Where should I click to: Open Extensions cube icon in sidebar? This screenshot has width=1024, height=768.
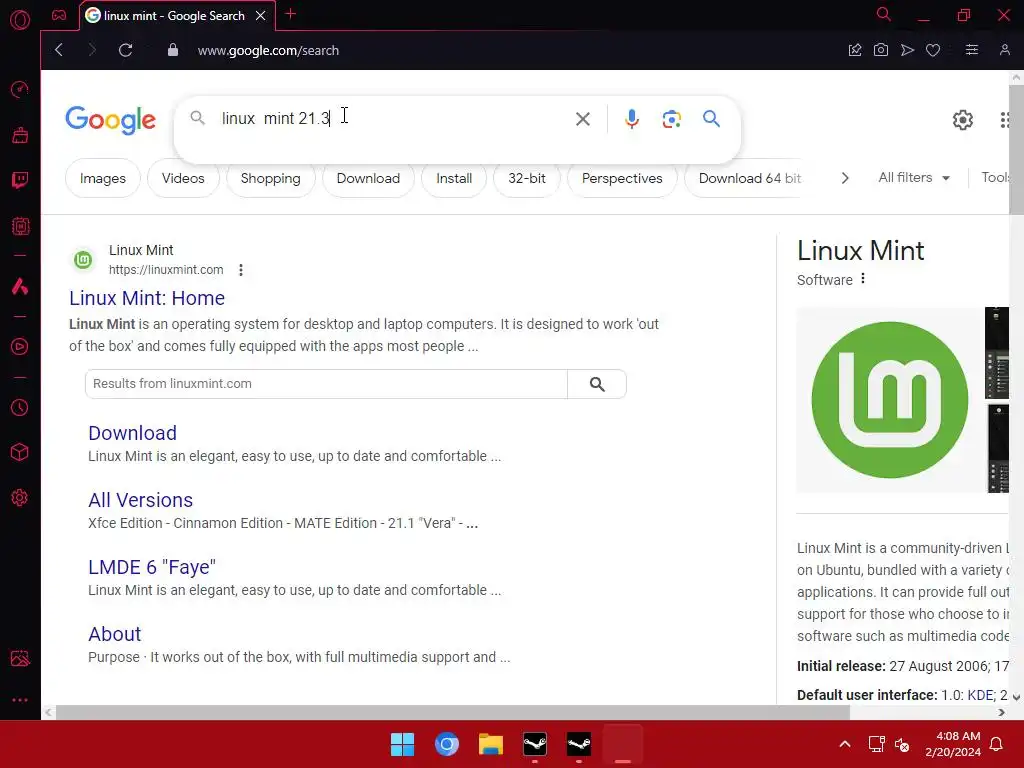pyautogui.click(x=20, y=453)
